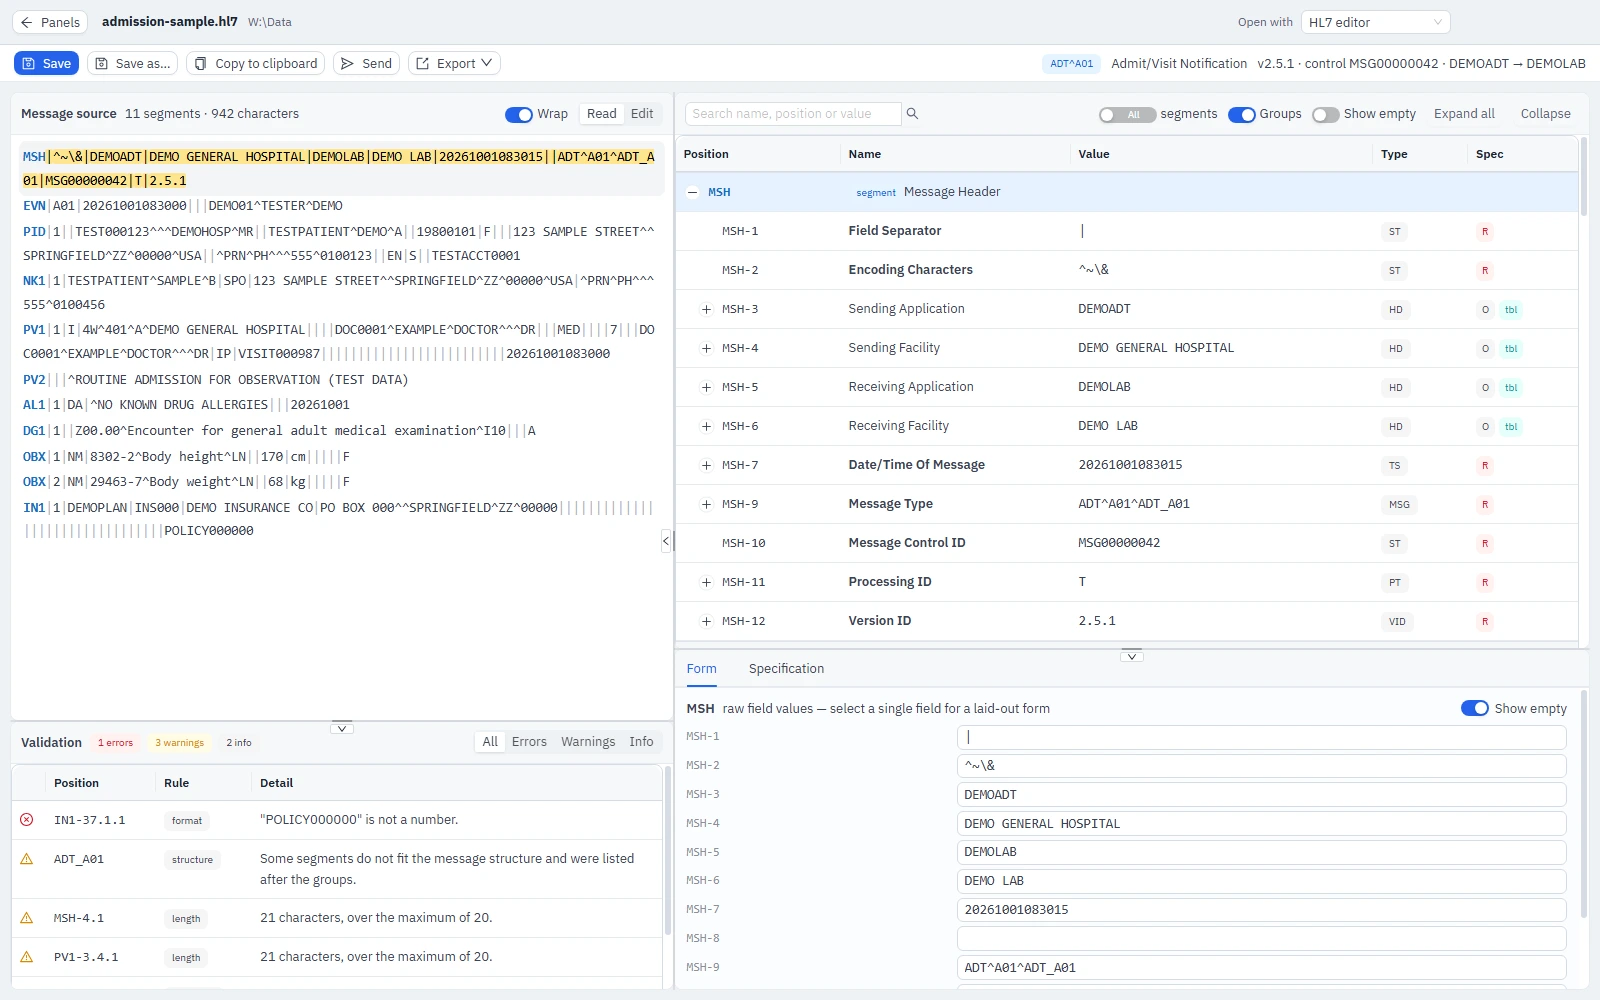The image size is (1600, 1000).
Task: Expand MSH-4 Sending Facility
Action: [x=706, y=348]
